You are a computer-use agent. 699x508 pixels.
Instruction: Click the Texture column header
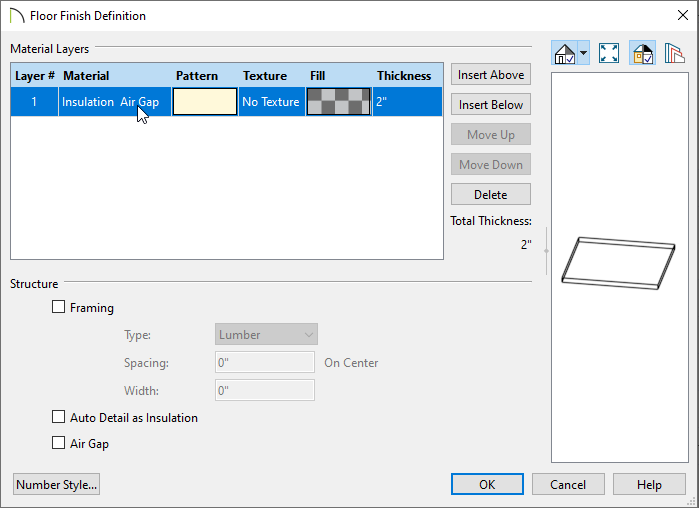click(265, 76)
